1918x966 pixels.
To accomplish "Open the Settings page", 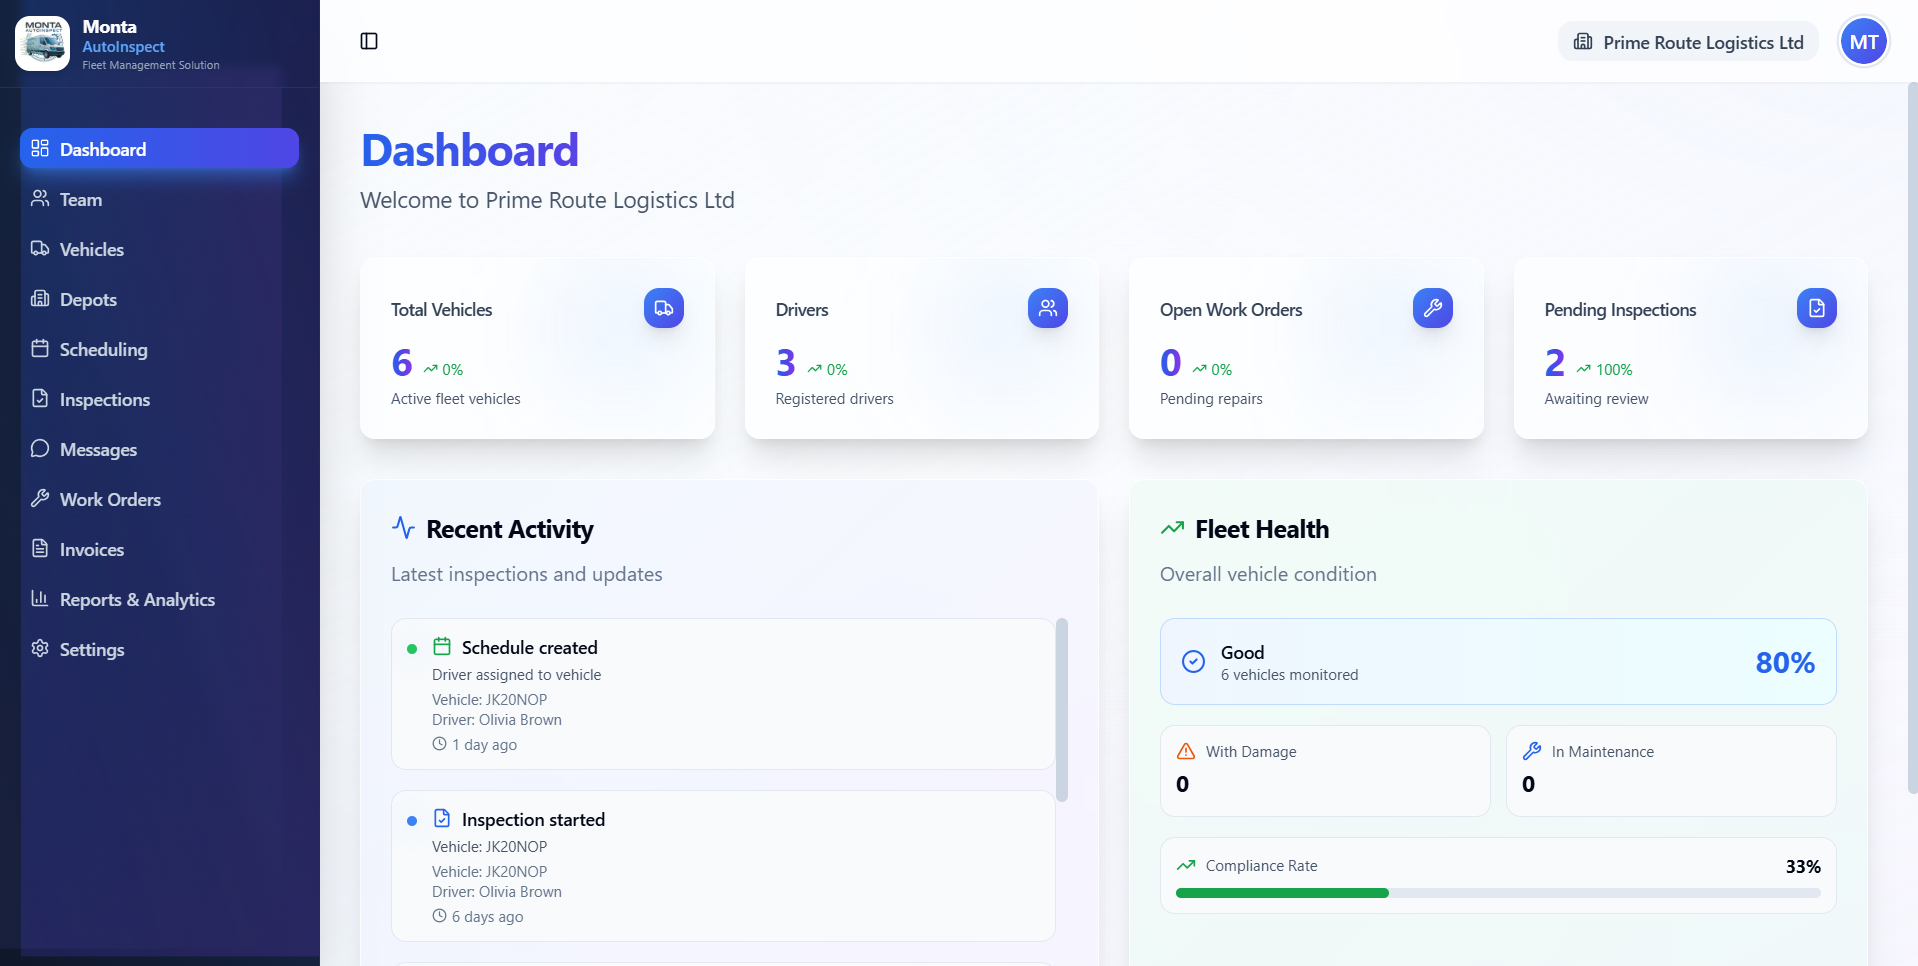I will 40,649.
